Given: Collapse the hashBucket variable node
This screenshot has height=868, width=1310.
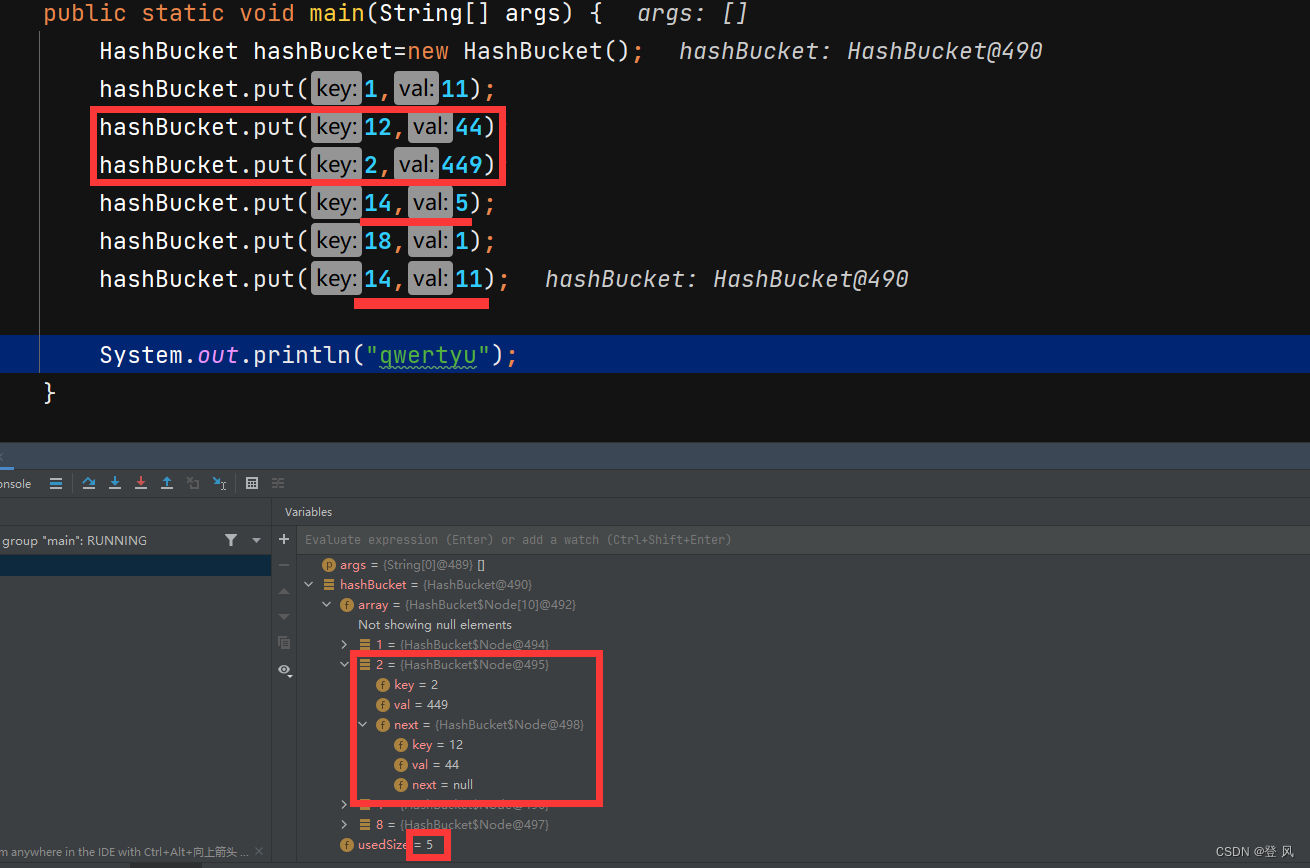Looking at the screenshot, I should pos(308,585).
